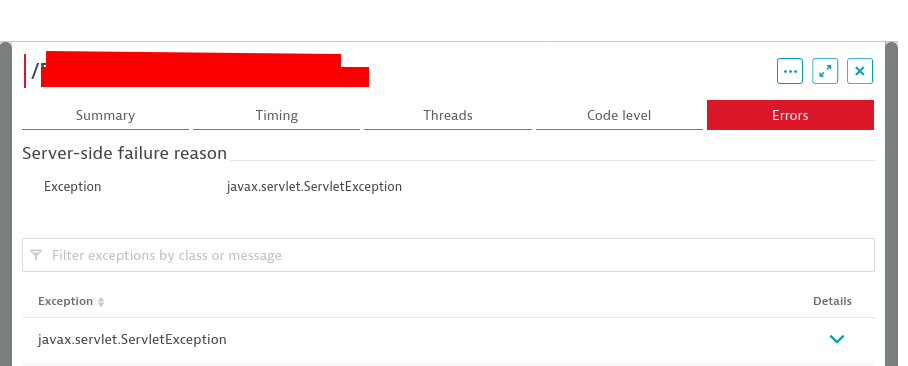Image resolution: width=908 pixels, height=366 pixels.
Task: Expand details chevron for ServletException row
Action: [837, 339]
